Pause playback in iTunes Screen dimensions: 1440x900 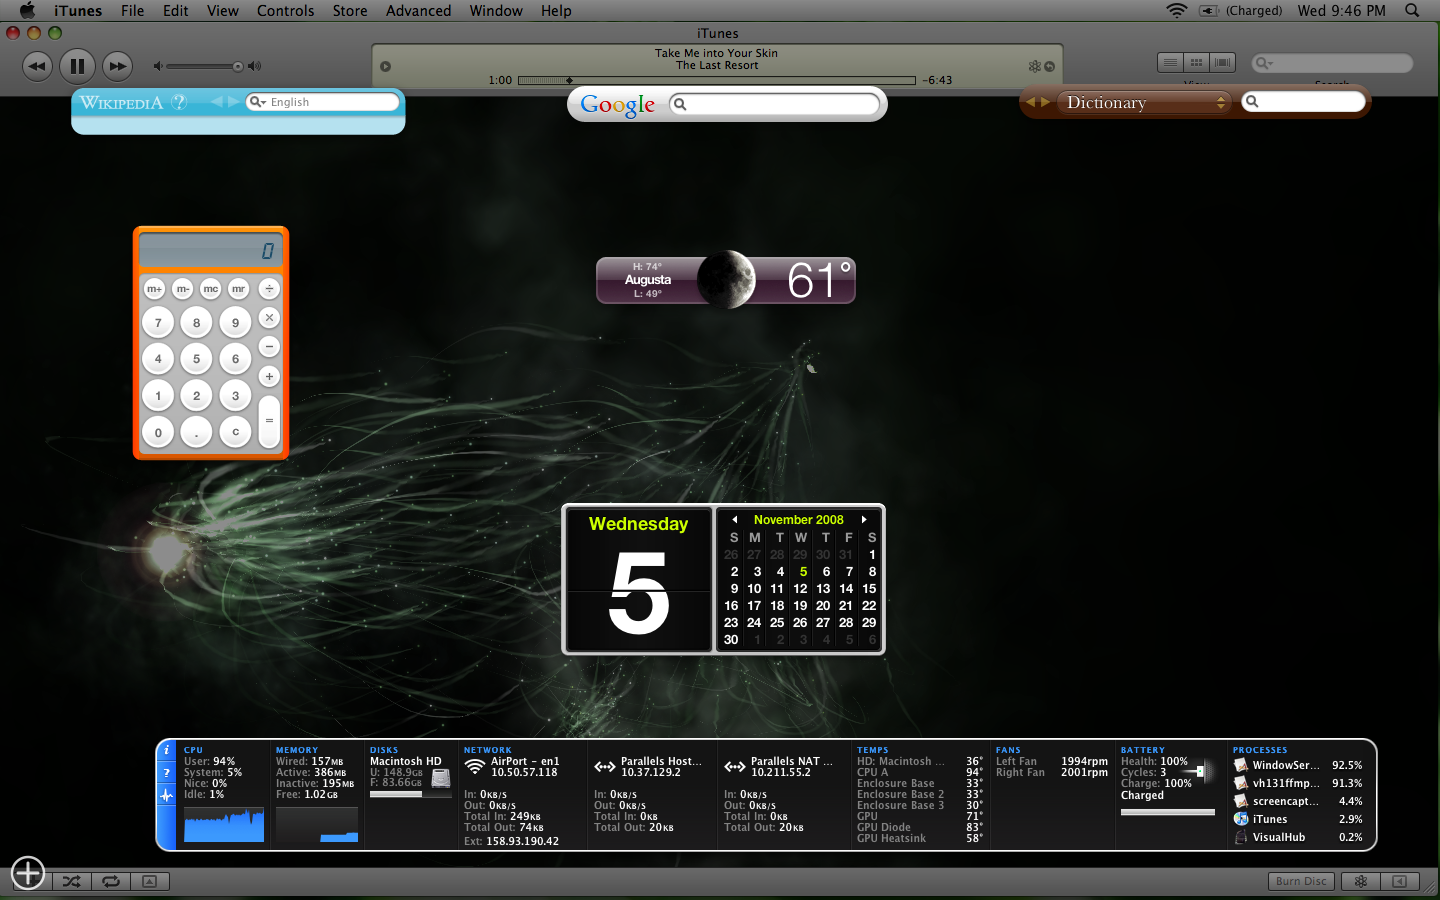(77, 67)
